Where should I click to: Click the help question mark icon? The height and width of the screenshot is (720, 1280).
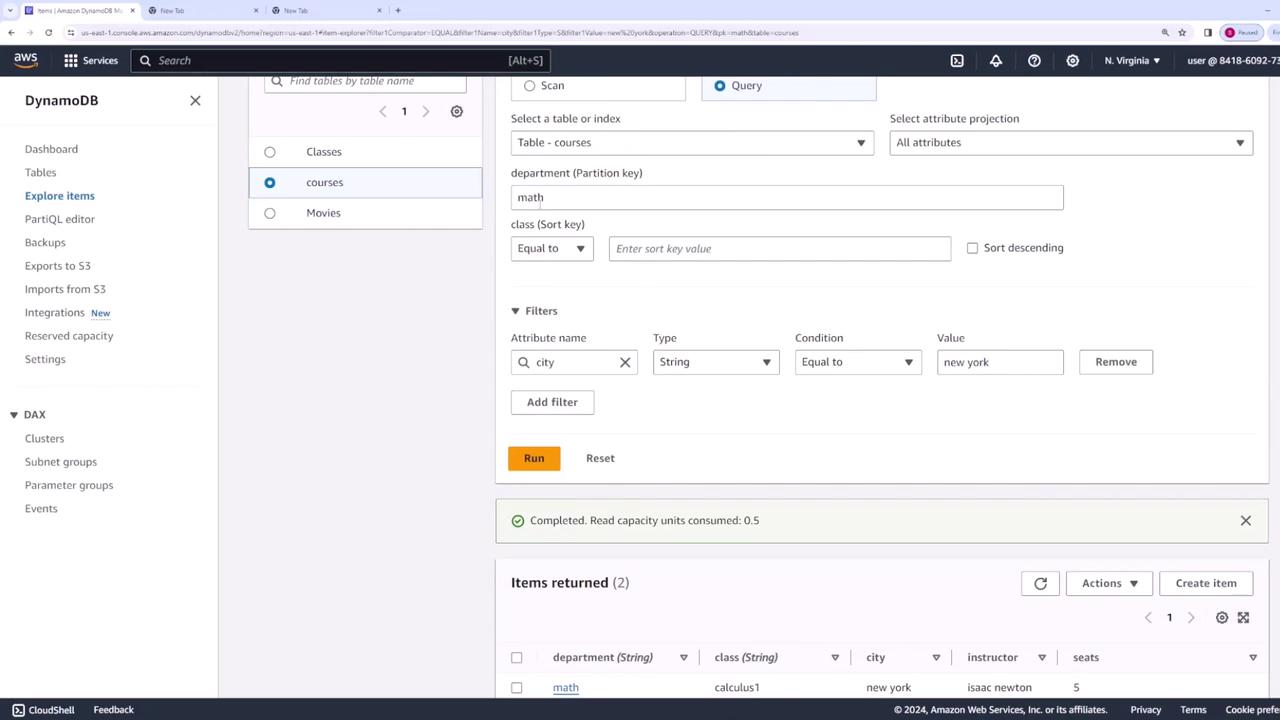[1034, 60]
